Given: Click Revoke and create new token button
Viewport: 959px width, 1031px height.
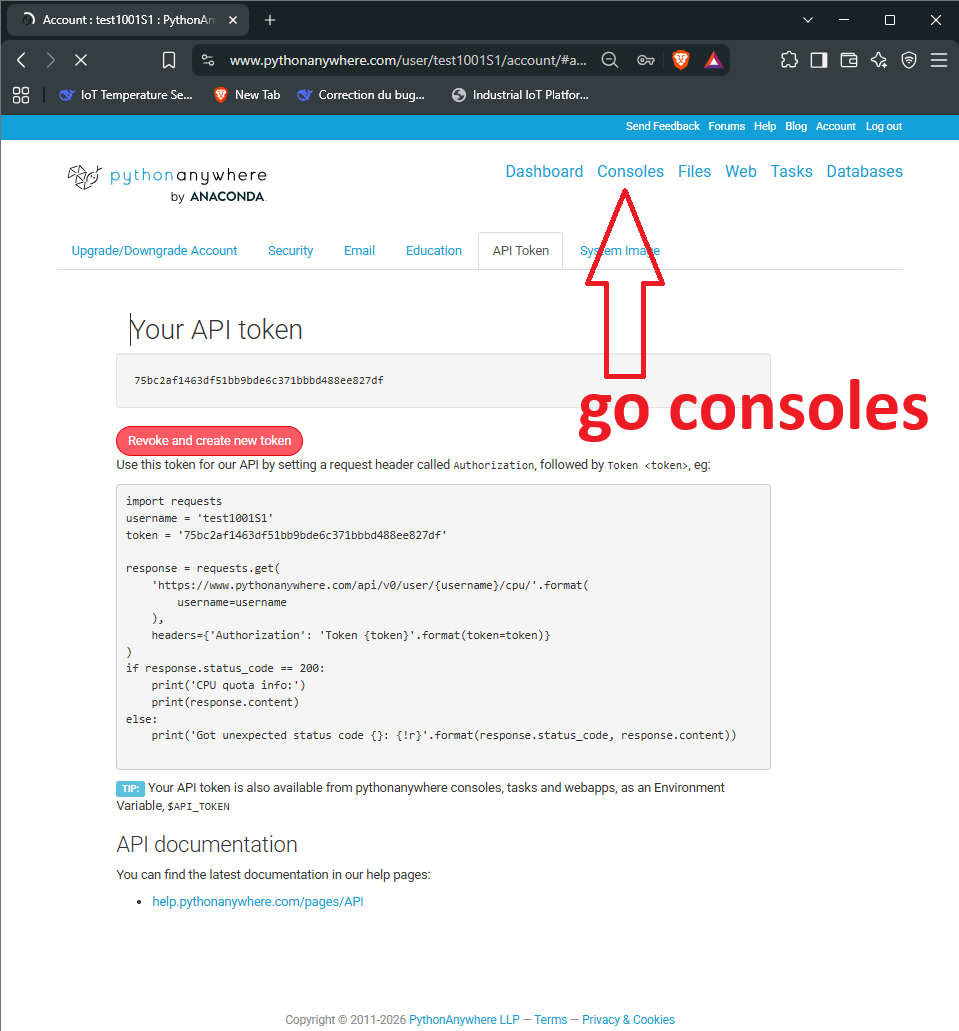Looking at the screenshot, I should pos(209,441).
